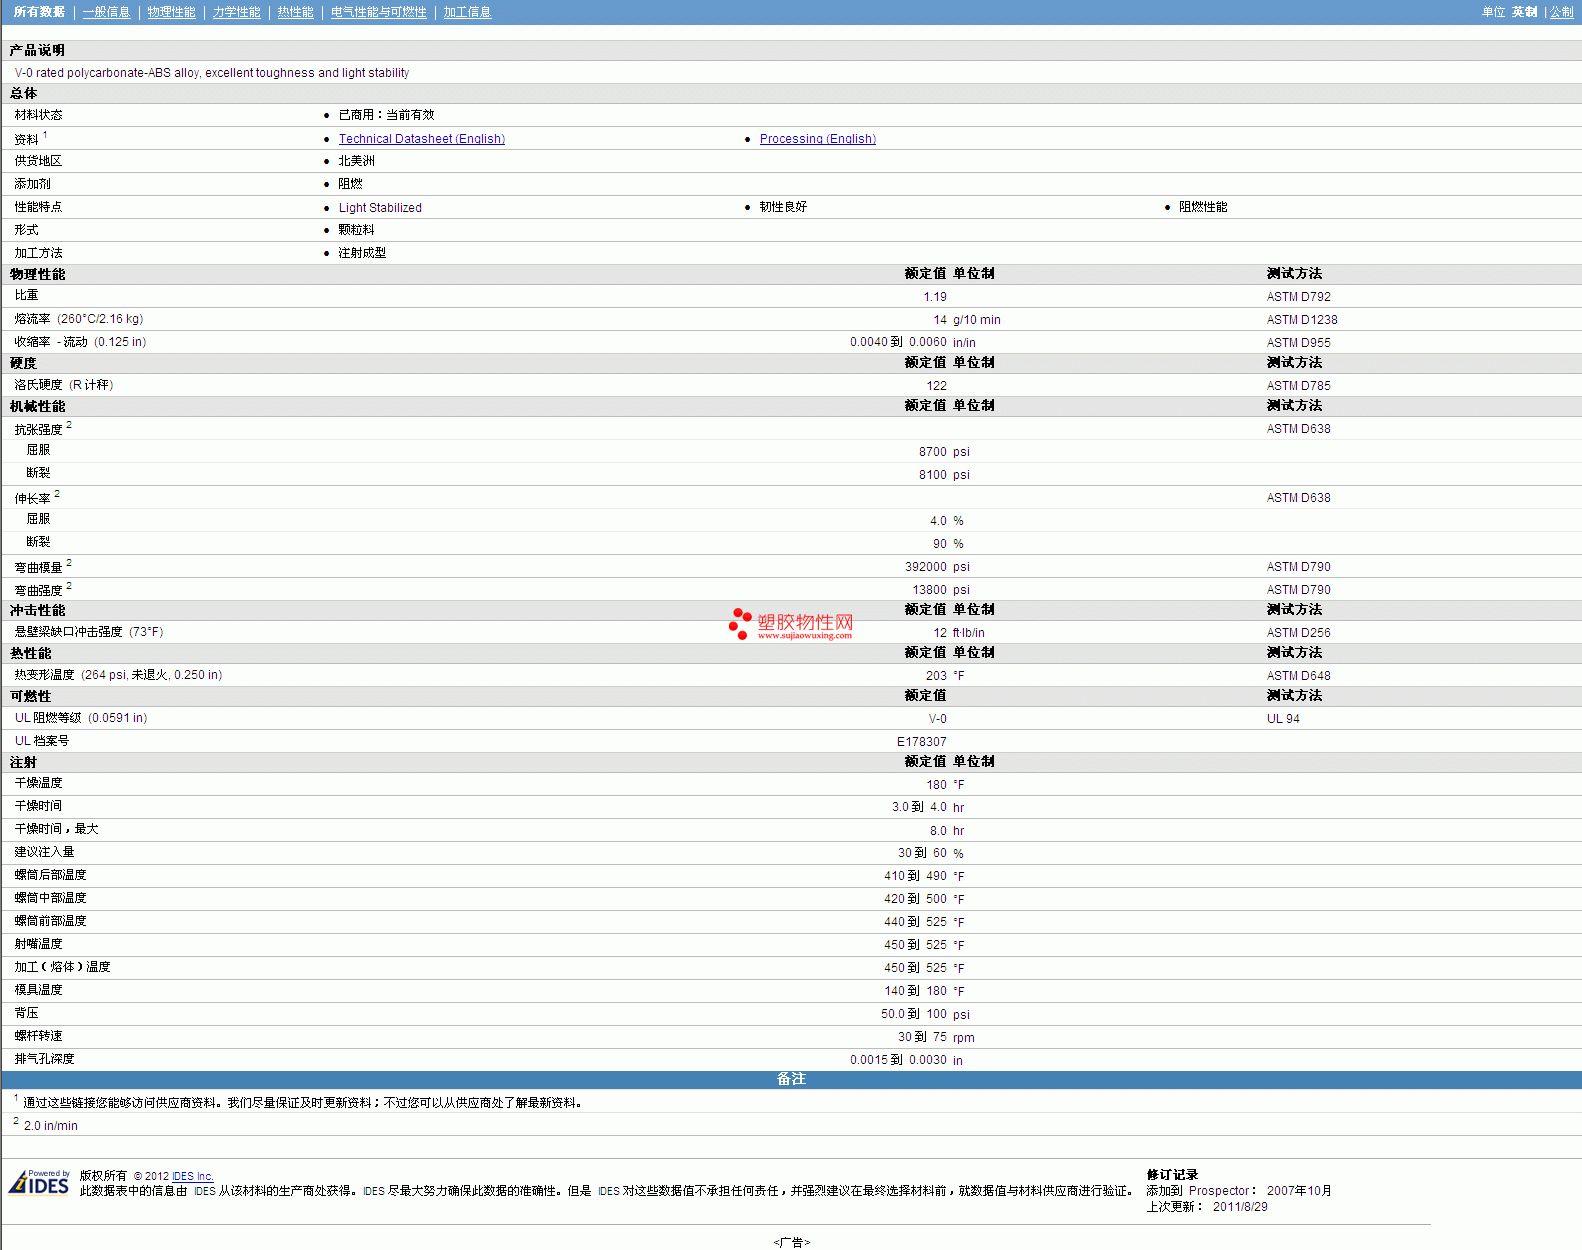Click the IDES Inc. copyright link

coord(192,1176)
